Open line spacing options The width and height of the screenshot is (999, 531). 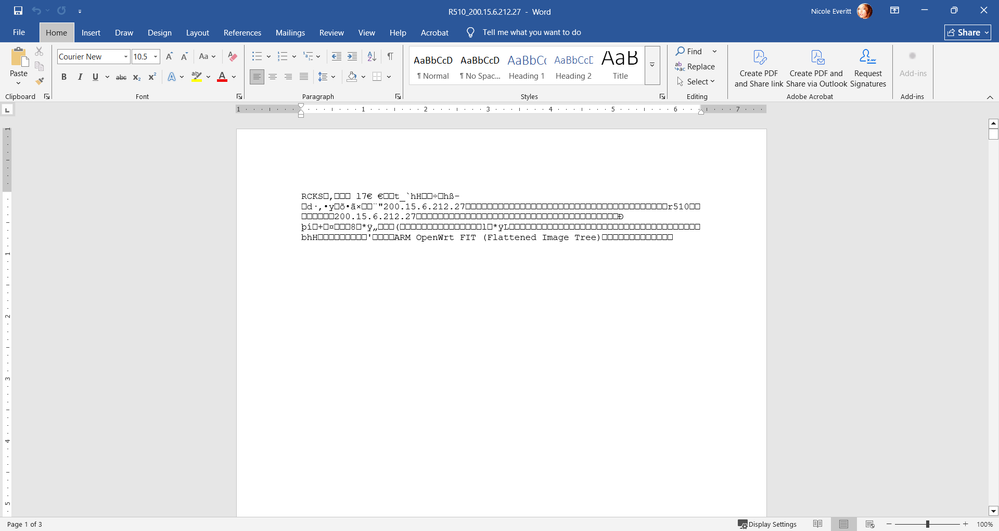click(x=326, y=77)
